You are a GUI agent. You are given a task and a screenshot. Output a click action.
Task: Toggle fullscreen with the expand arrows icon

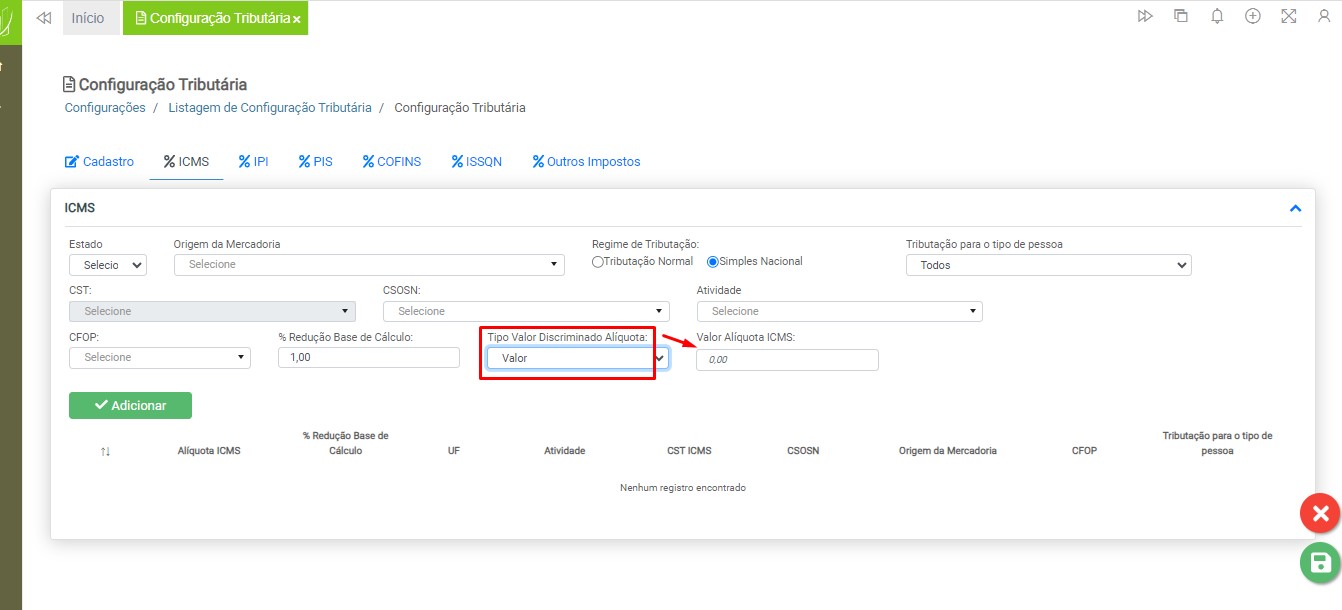tap(1289, 17)
